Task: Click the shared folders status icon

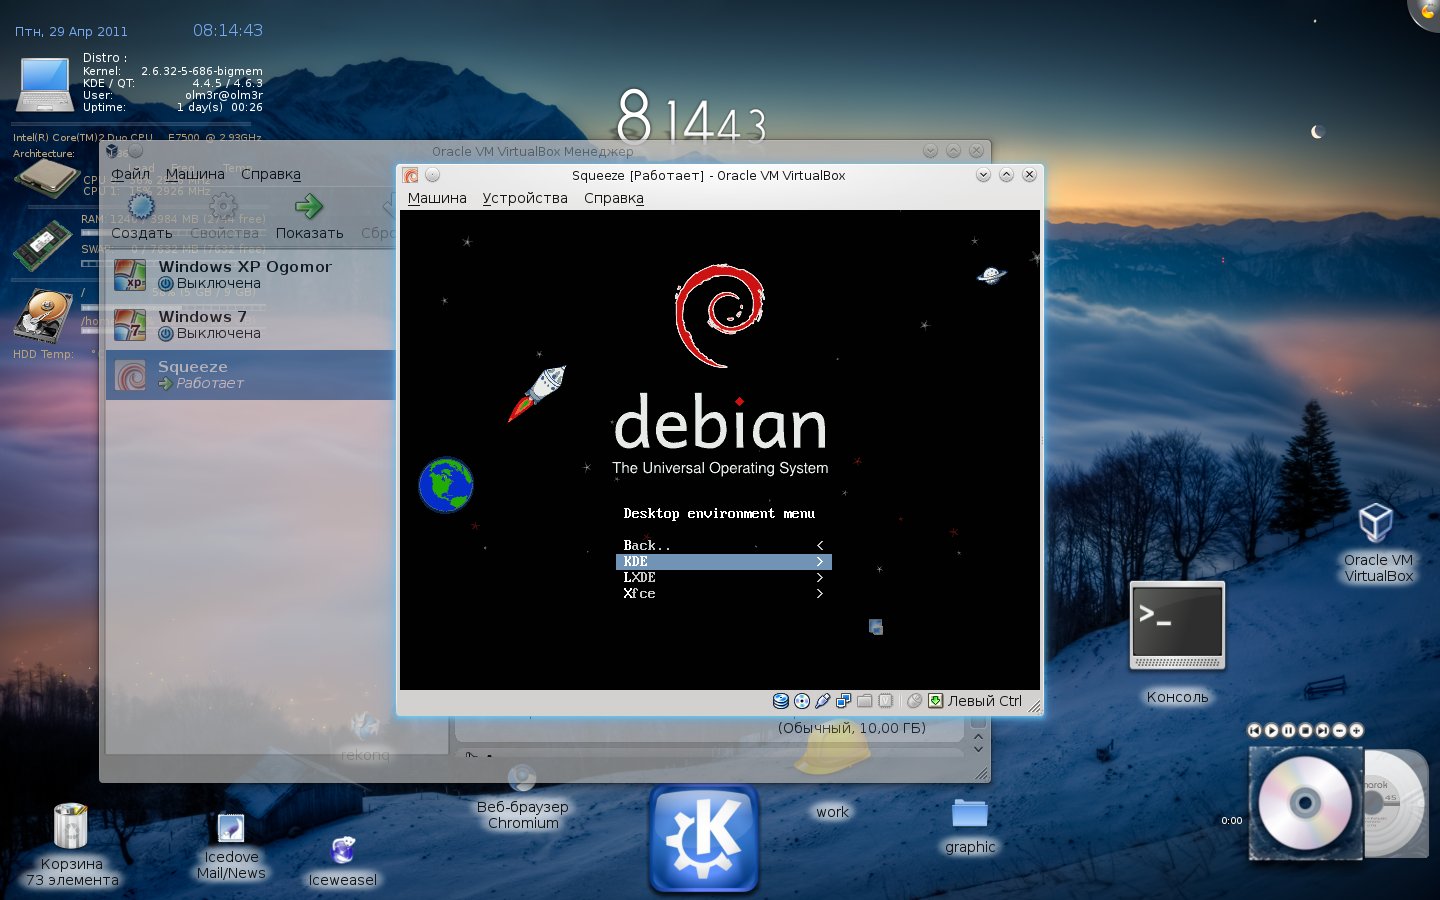Action: coord(865,701)
